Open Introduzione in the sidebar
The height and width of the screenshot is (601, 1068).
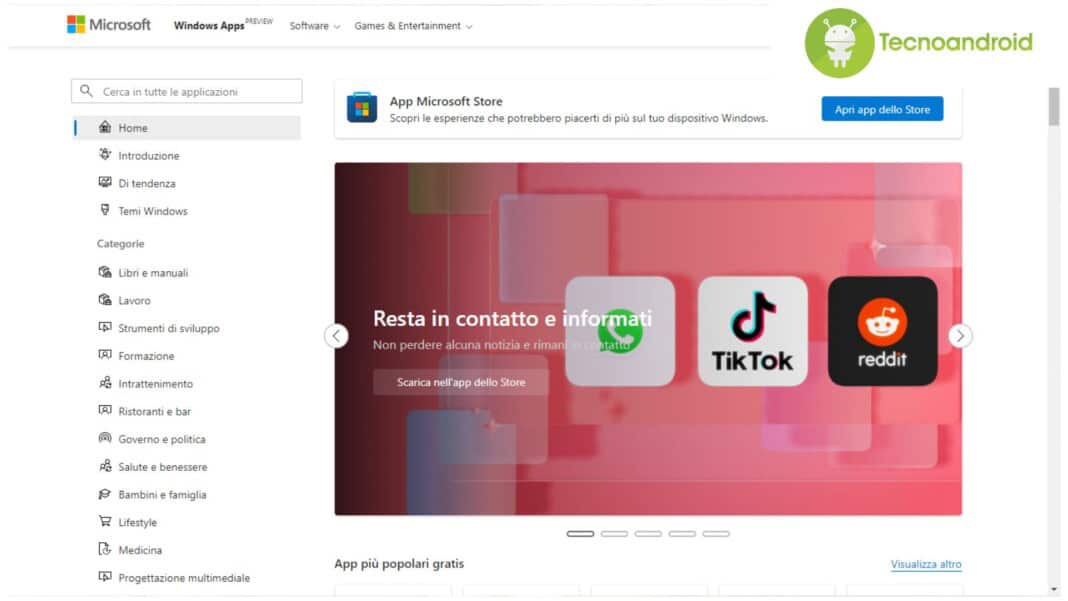tap(148, 155)
